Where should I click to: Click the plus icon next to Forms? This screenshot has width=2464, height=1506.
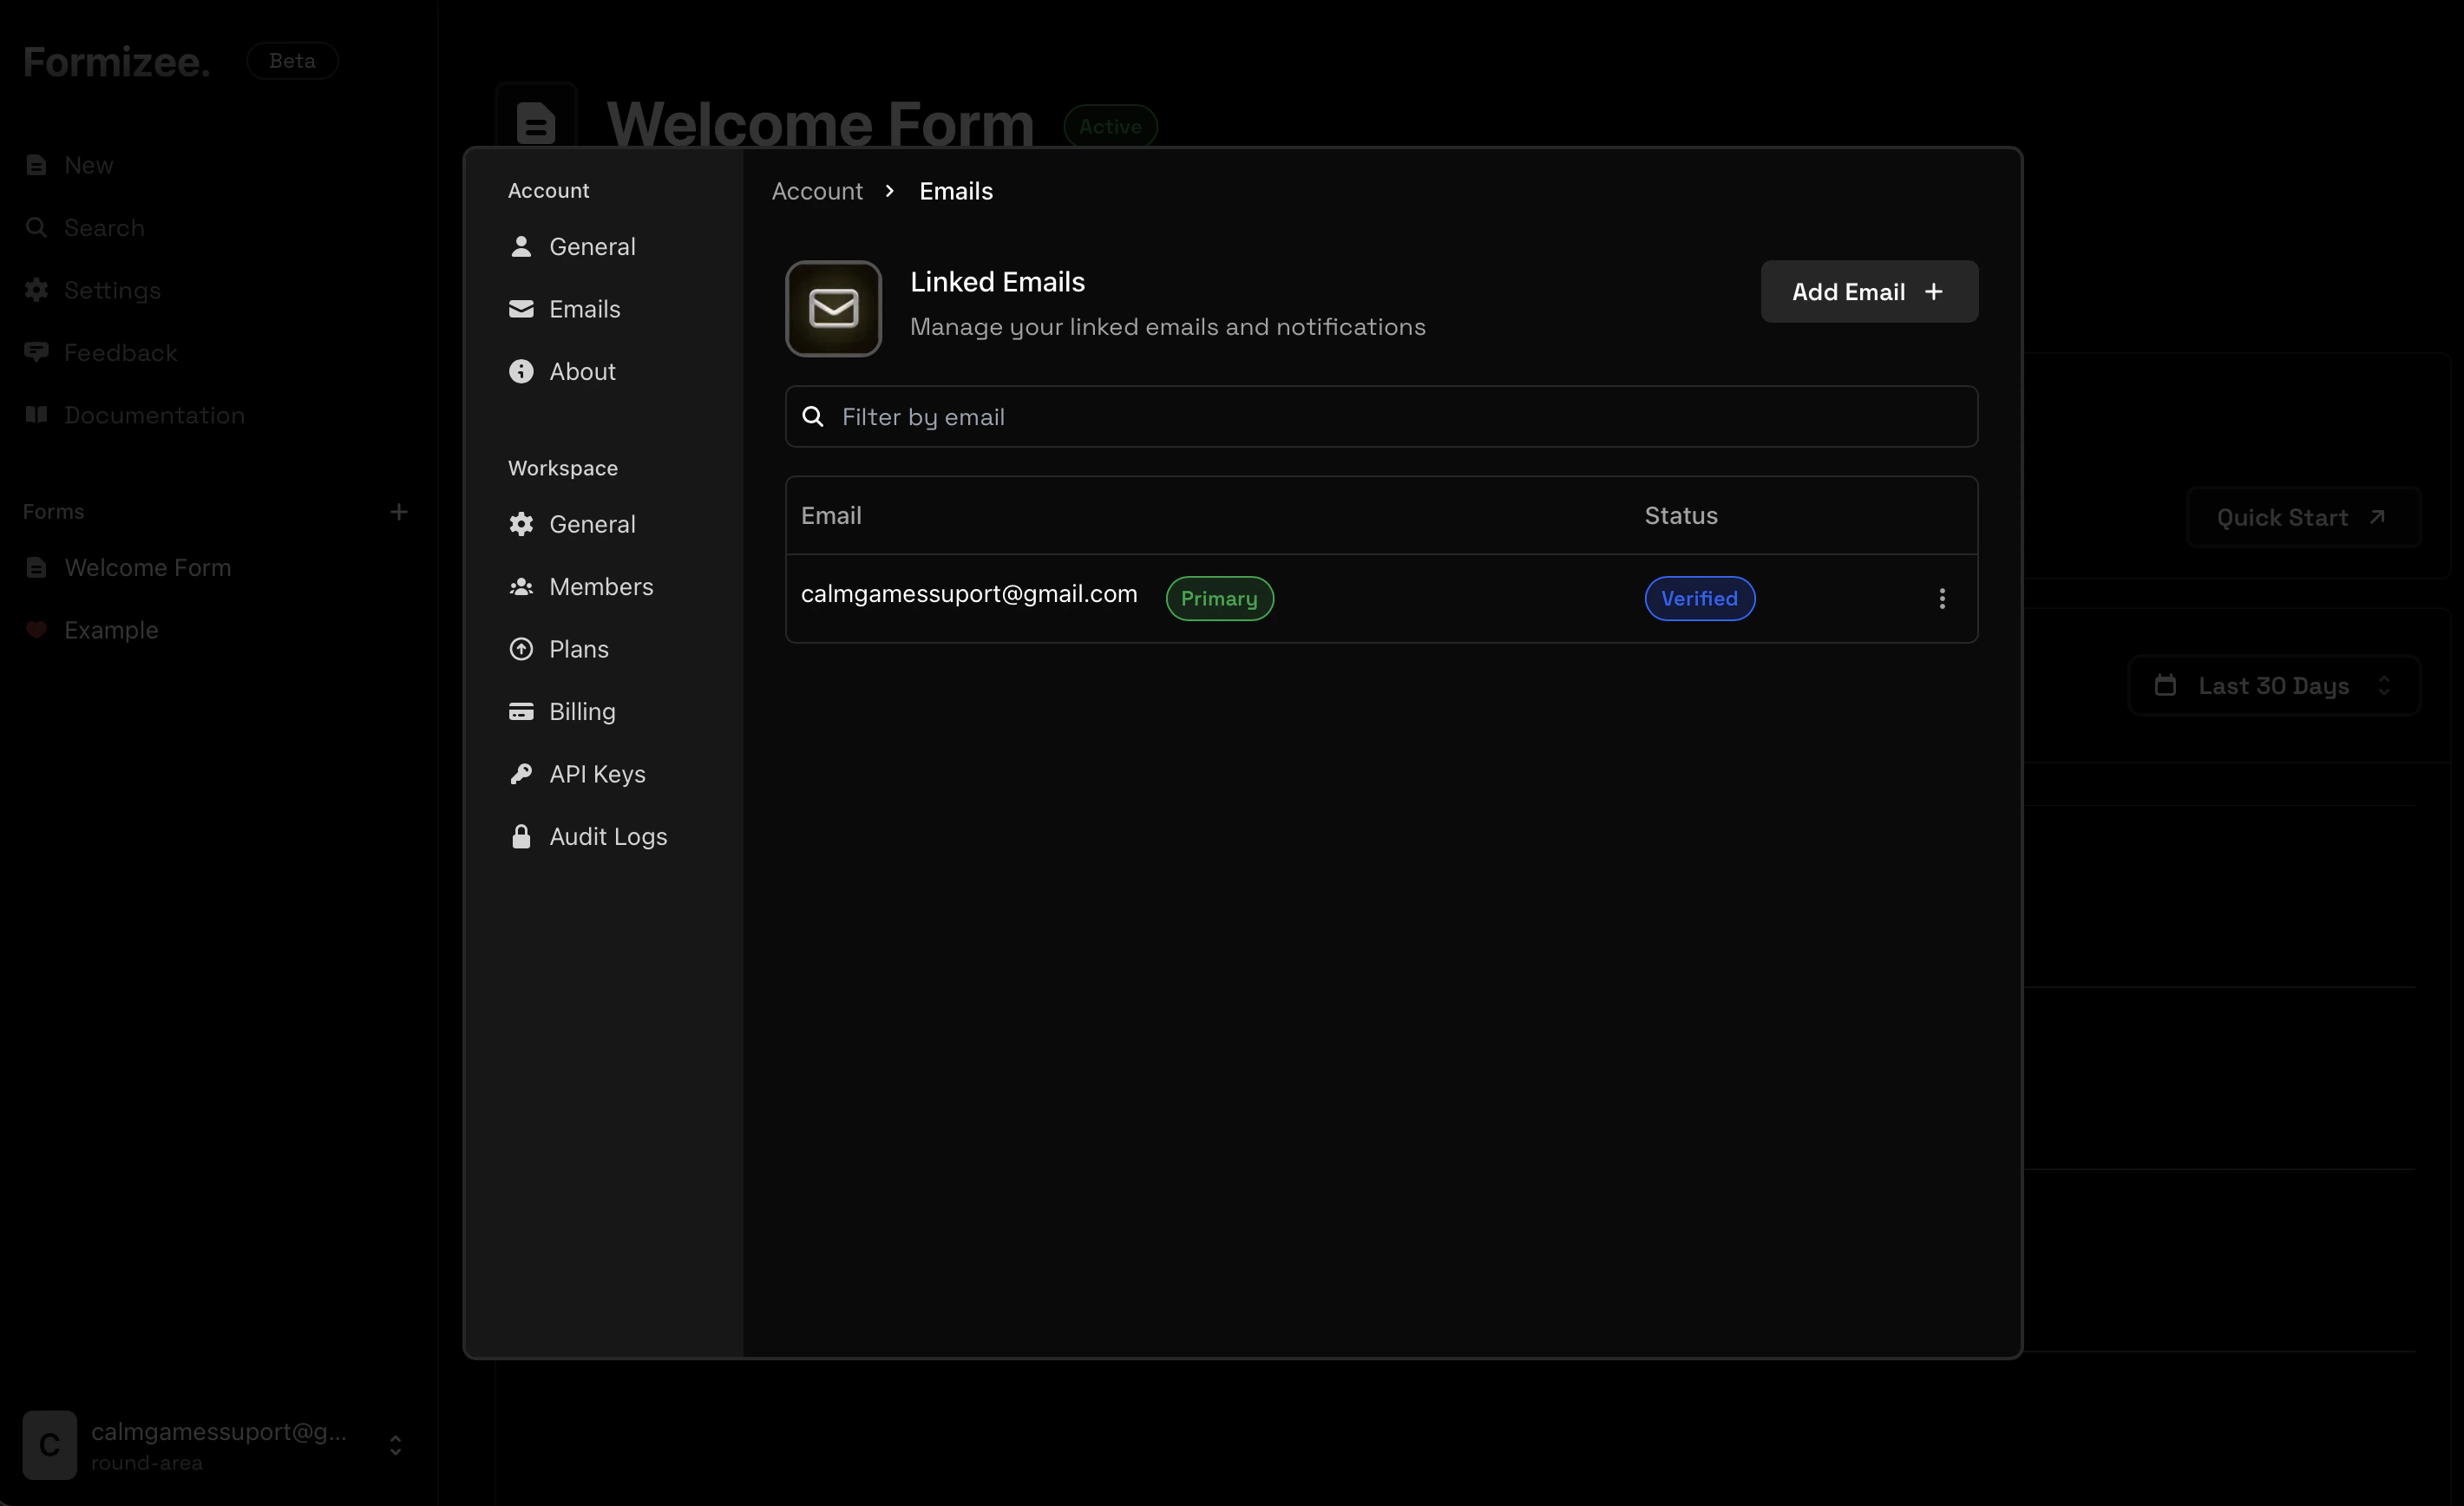[x=398, y=512]
